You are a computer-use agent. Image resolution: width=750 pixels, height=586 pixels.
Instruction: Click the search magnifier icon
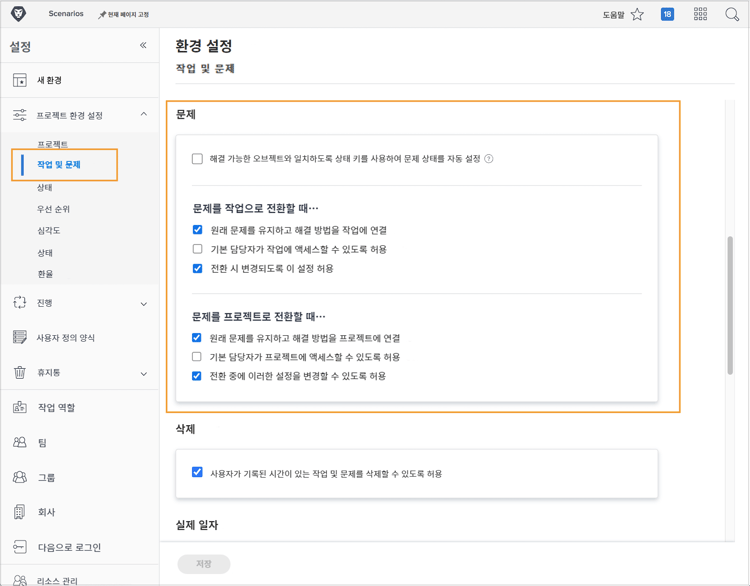(x=732, y=14)
